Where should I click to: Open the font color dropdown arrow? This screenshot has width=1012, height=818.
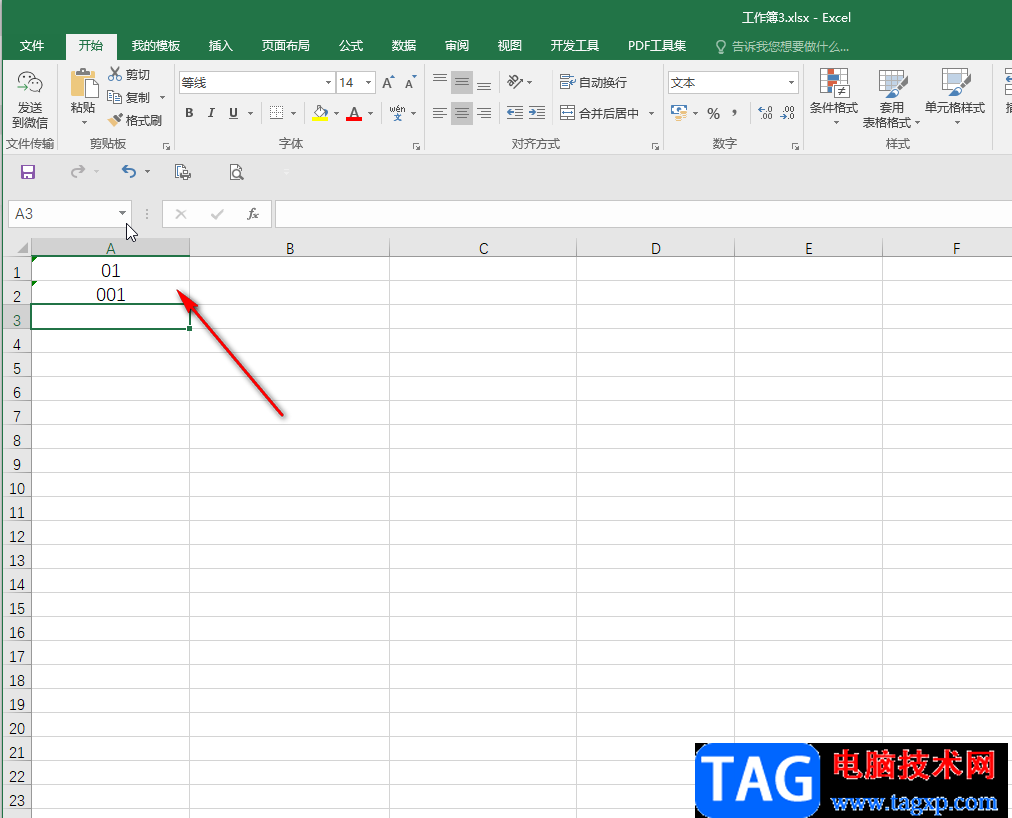[370, 114]
